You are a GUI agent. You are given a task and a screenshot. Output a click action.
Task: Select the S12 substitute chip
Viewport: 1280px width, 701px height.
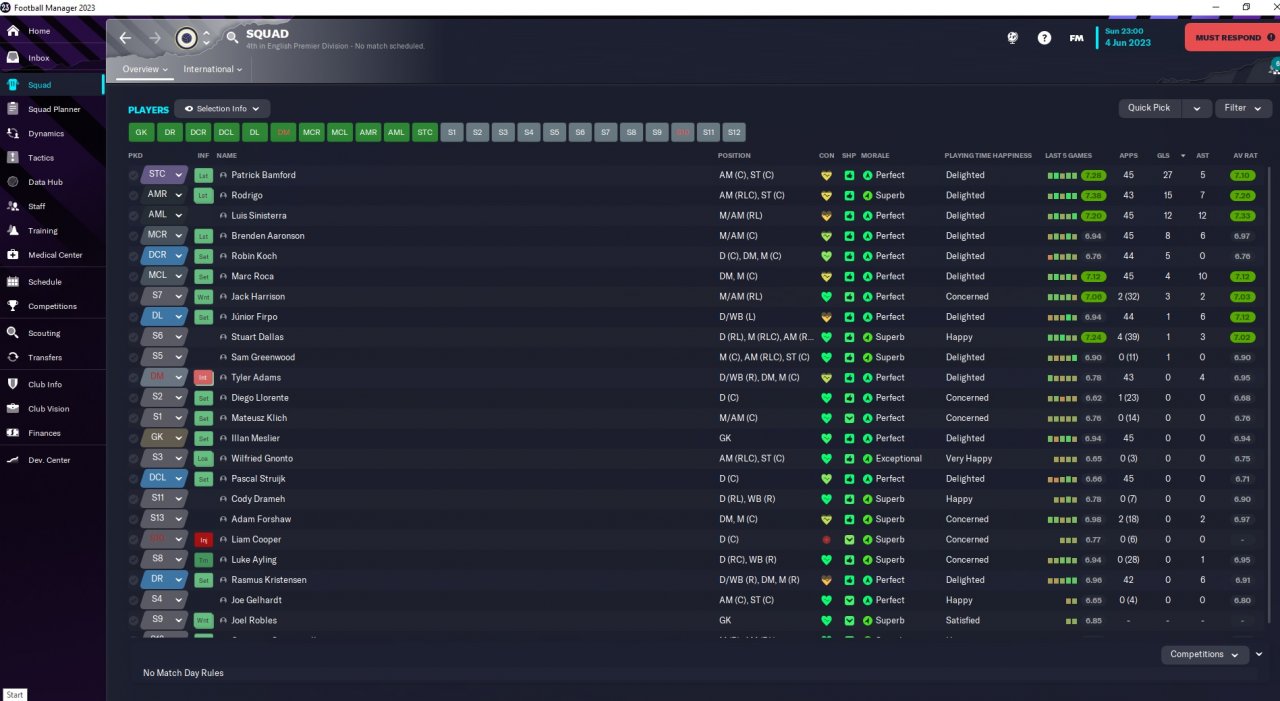pyautogui.click(x=734, y=132)
